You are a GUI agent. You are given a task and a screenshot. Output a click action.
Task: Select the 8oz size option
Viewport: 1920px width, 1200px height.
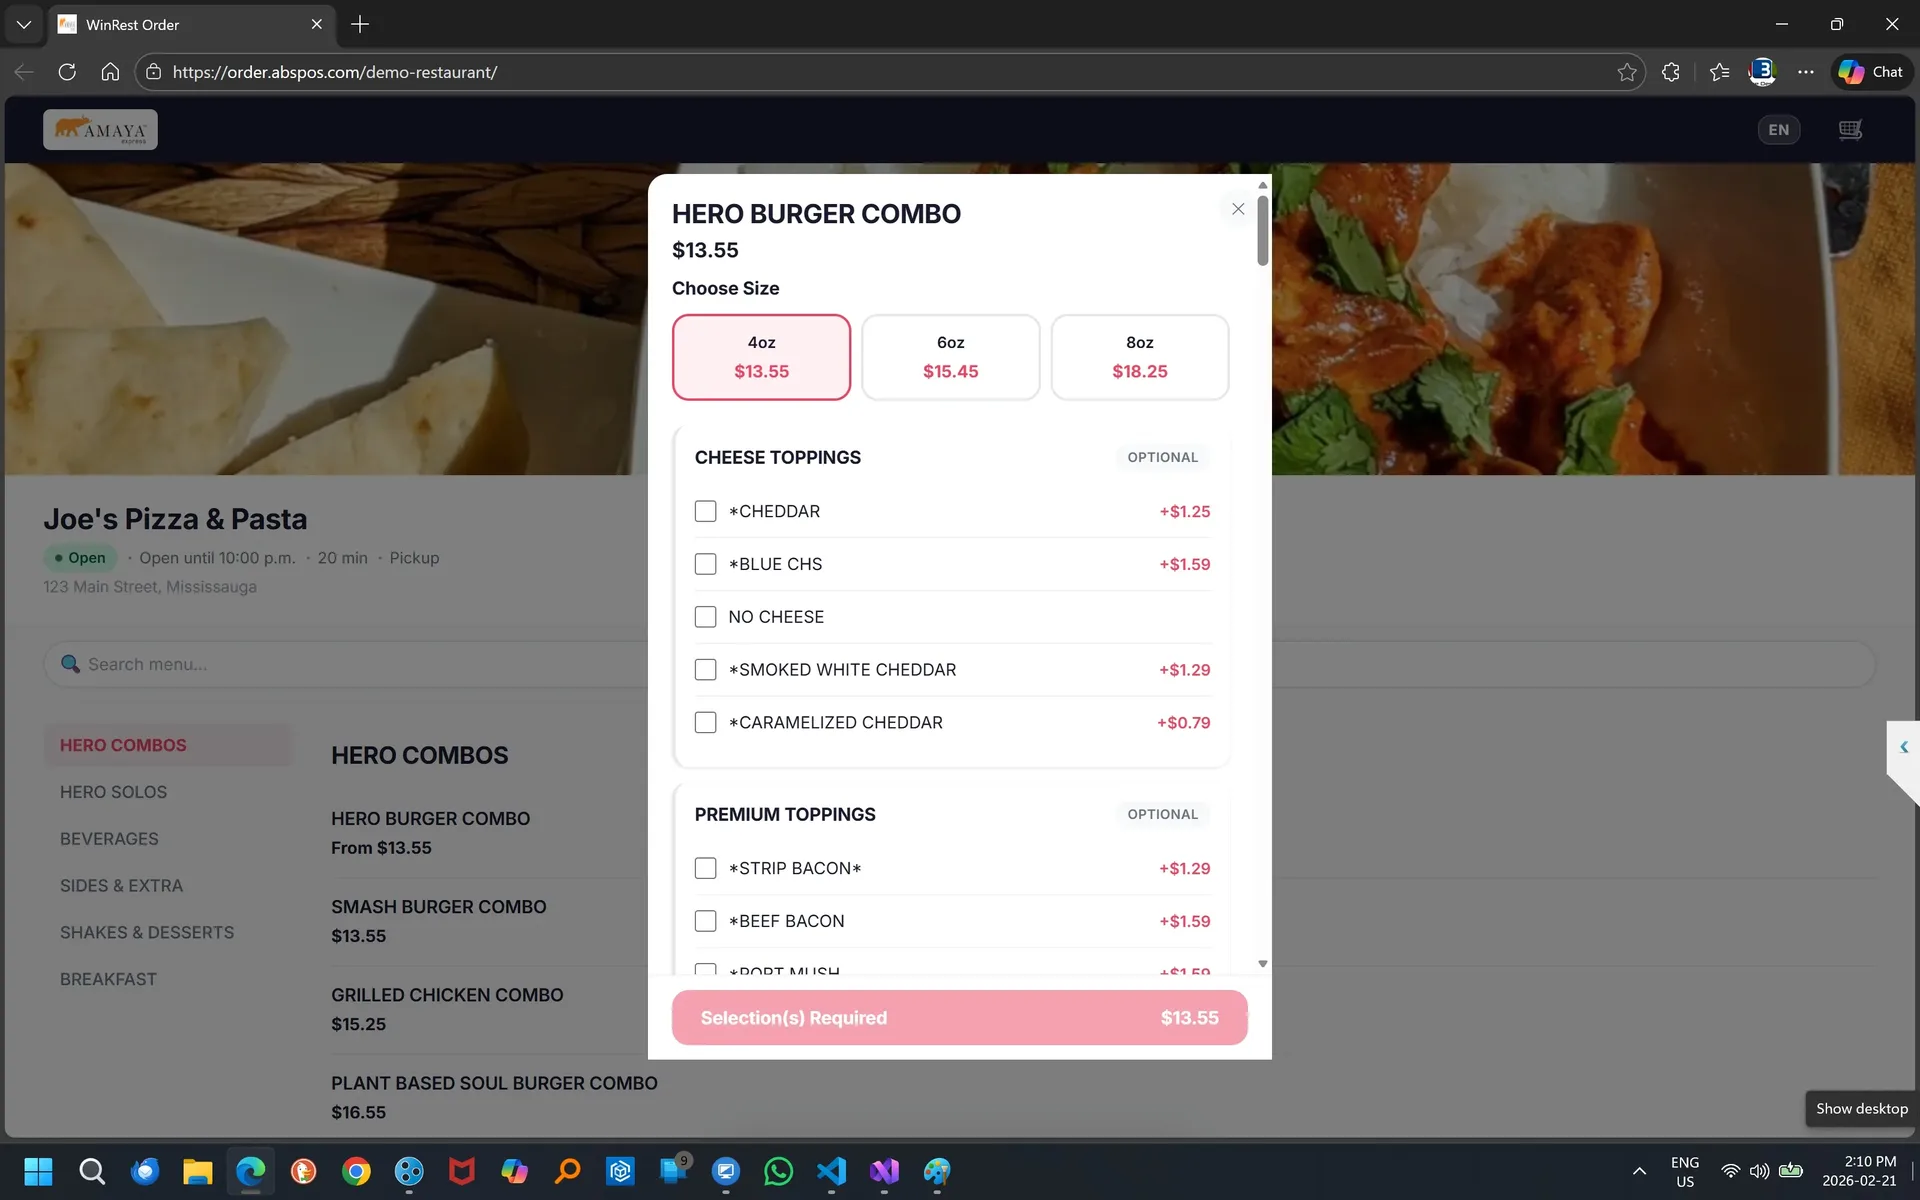[1140, 357]
